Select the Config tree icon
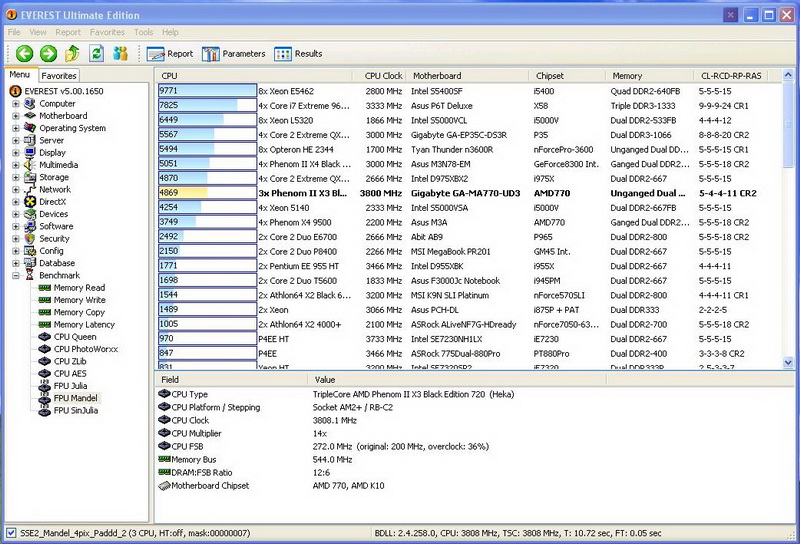This screenshot has width=800, height=544. [x=30, y=251]
